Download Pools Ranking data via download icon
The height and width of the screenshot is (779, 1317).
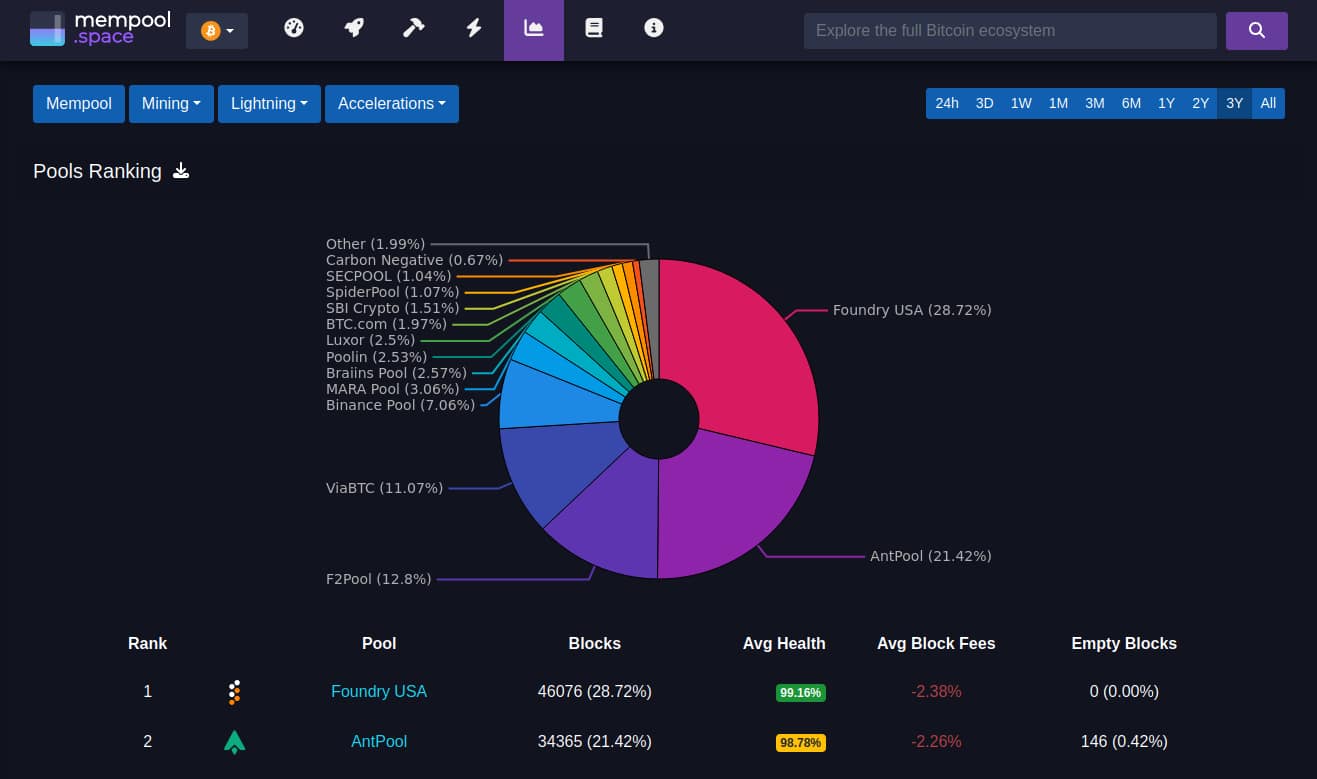pyautogui.click(x=181, y=171)
